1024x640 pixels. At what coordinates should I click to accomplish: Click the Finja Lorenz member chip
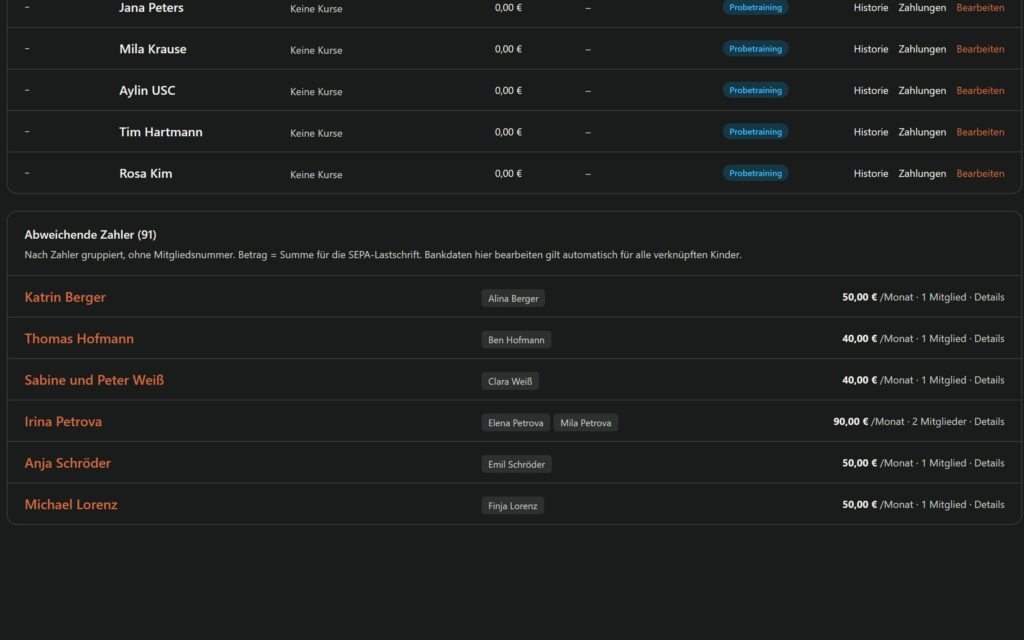click(513, 505)
